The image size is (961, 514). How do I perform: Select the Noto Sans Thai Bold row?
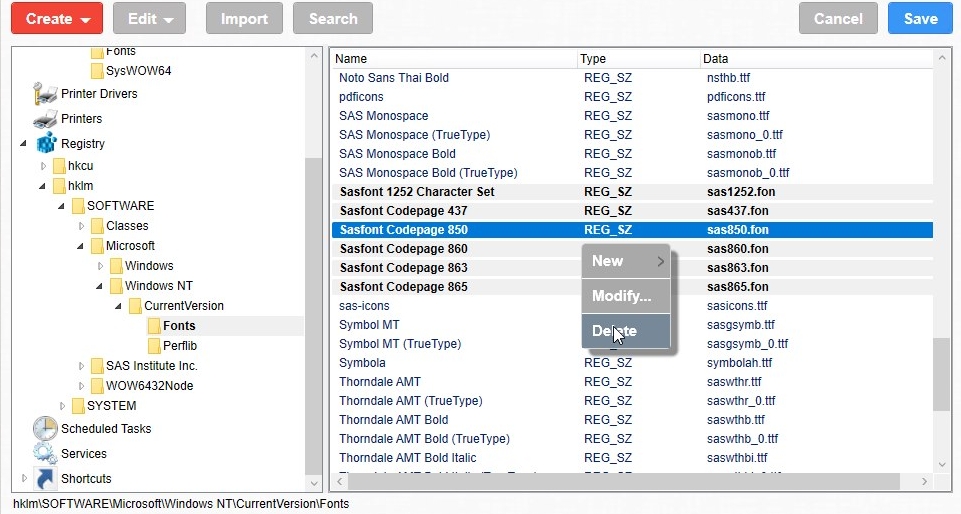click(x=632, y=78)
